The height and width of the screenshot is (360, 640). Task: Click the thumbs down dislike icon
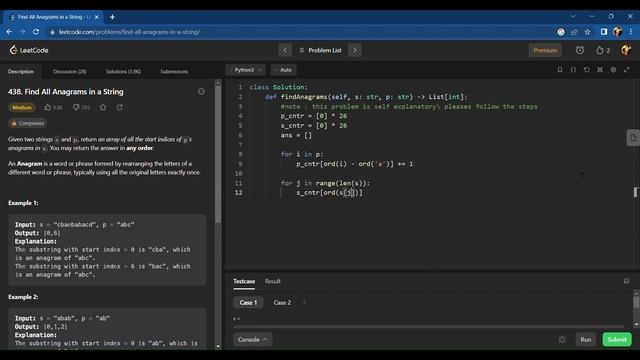pyautogui.click(x=76, y=107)
